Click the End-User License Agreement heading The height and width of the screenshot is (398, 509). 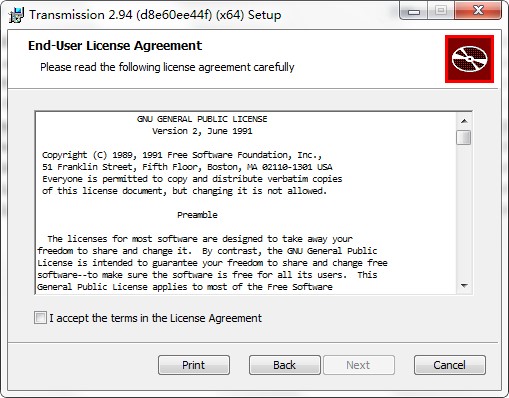click(115, 46)
